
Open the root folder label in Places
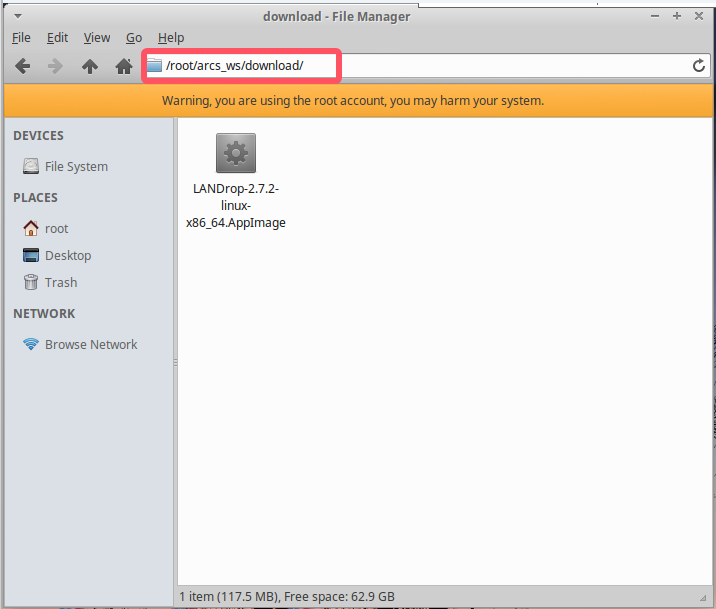pyautogui.click(x=56, y=228)
